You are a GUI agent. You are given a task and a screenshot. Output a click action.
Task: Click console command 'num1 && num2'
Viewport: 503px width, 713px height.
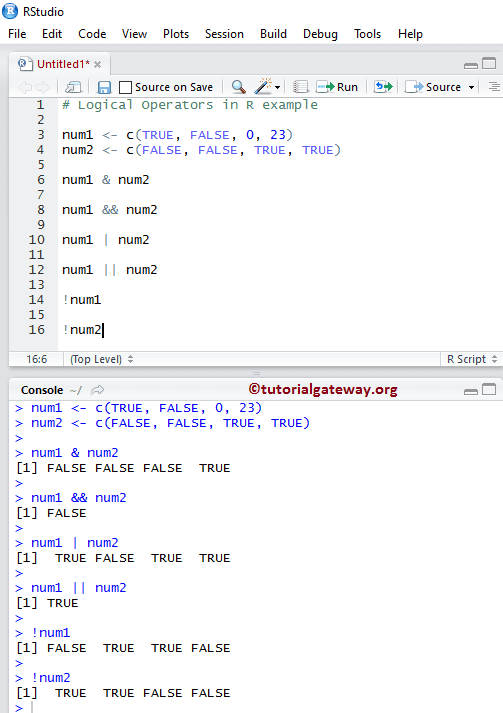[79, 498]
